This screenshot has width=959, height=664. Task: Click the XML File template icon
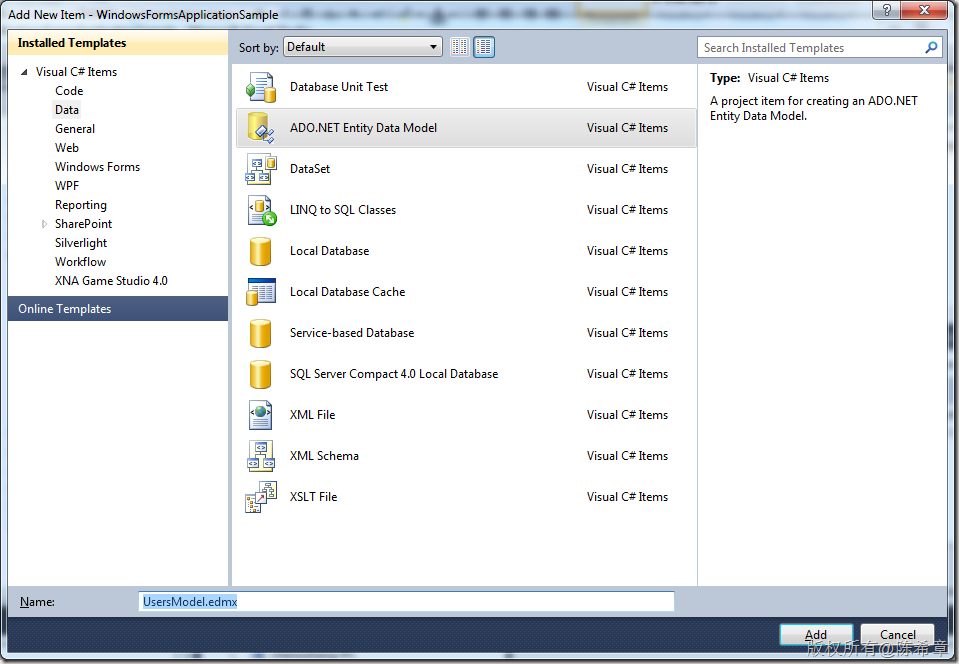pos(261,415)
